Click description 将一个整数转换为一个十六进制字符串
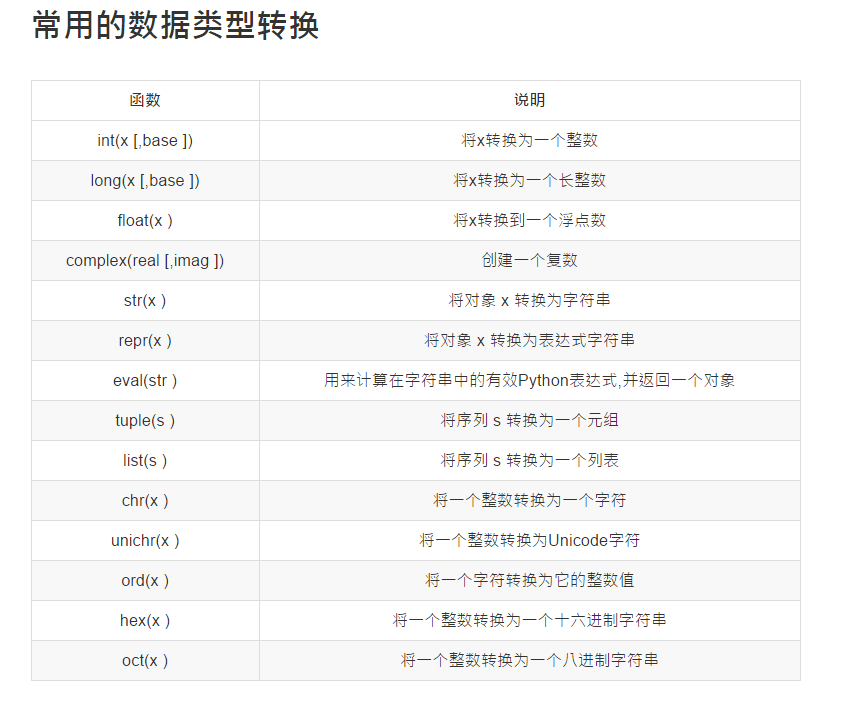 (x=530, y=620)
